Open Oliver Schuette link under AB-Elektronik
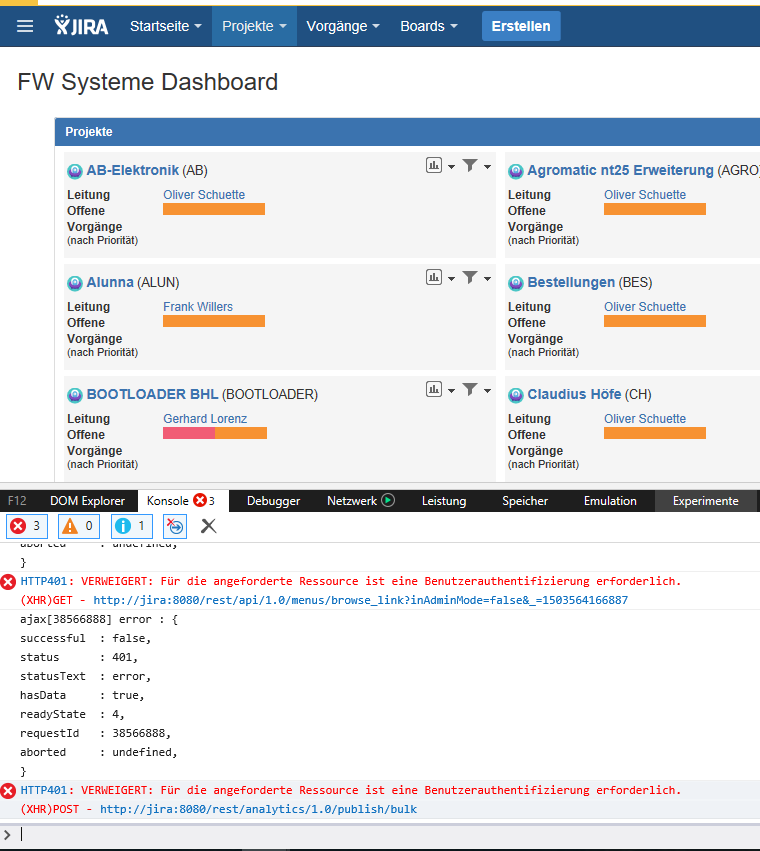The width and height of the screenshot is (760, 851). (x=204, y=195)
